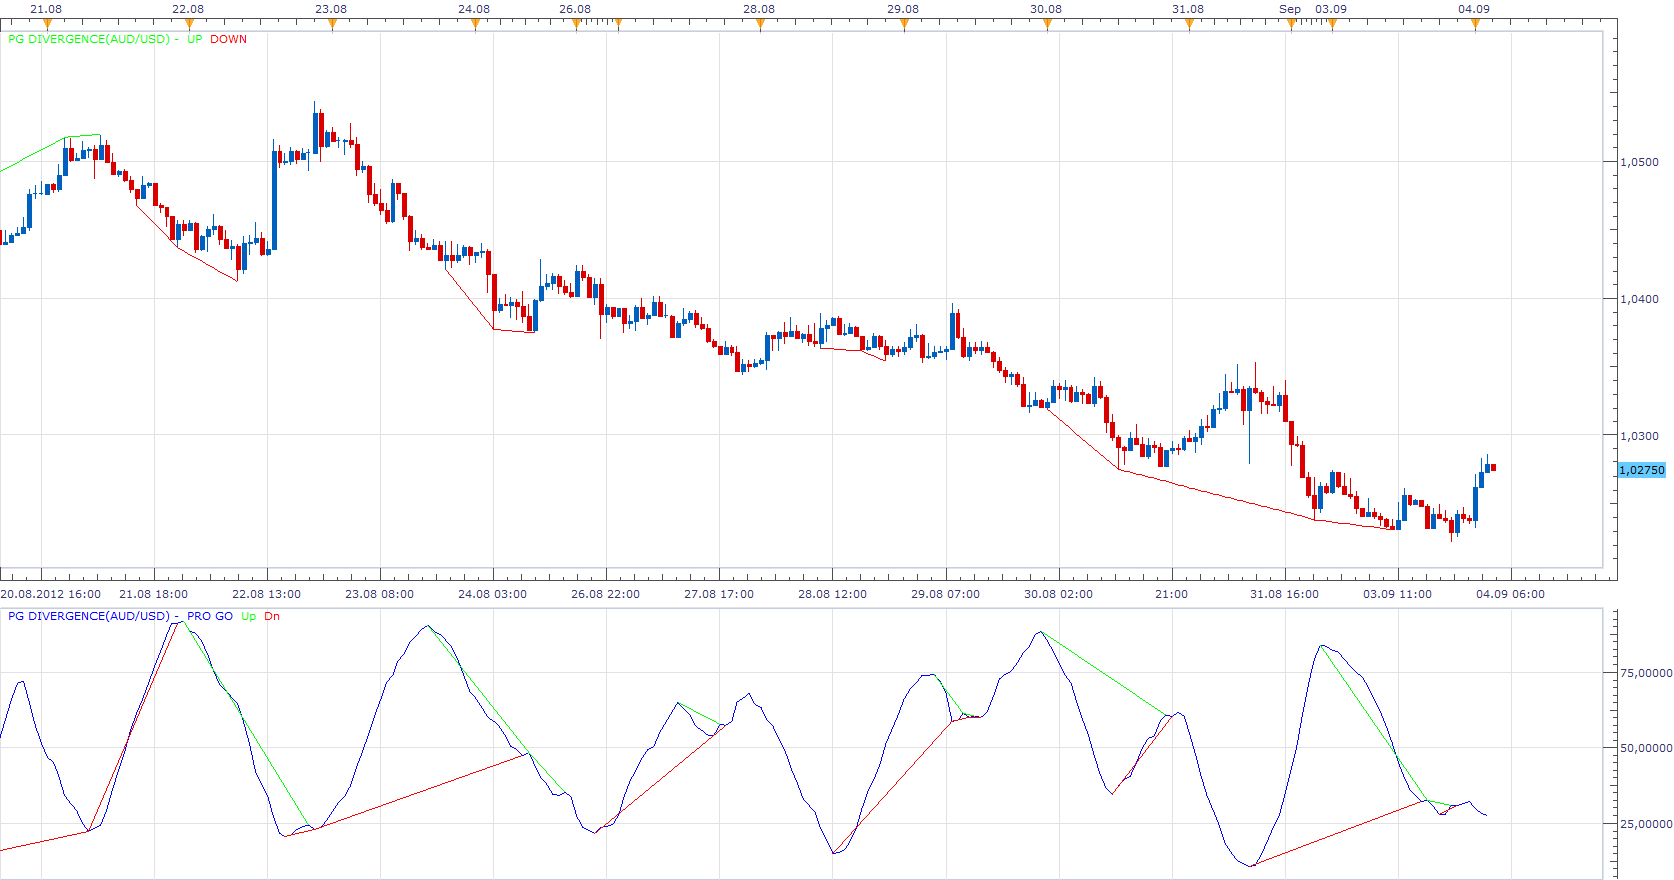Click the green UP legend label in price chart

click(194, 39)
